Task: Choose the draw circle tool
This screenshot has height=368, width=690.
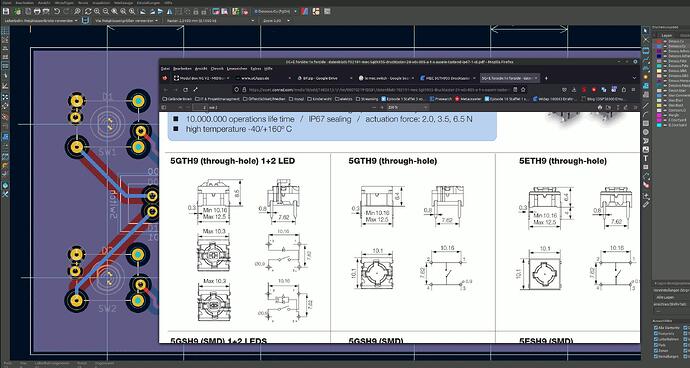Action: [646, 132]
